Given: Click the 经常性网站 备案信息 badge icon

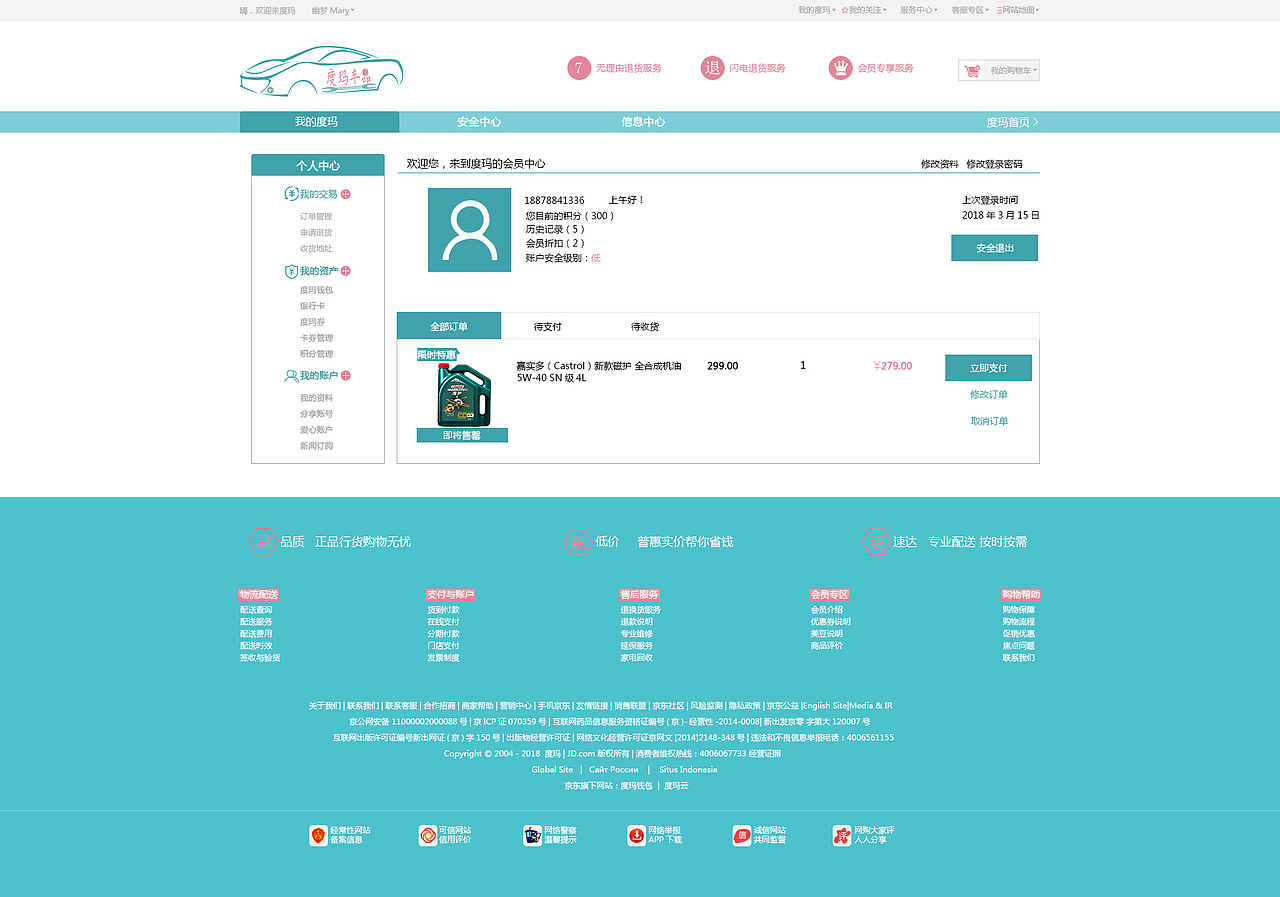Looking at the screenshot, I should point(318,835).
